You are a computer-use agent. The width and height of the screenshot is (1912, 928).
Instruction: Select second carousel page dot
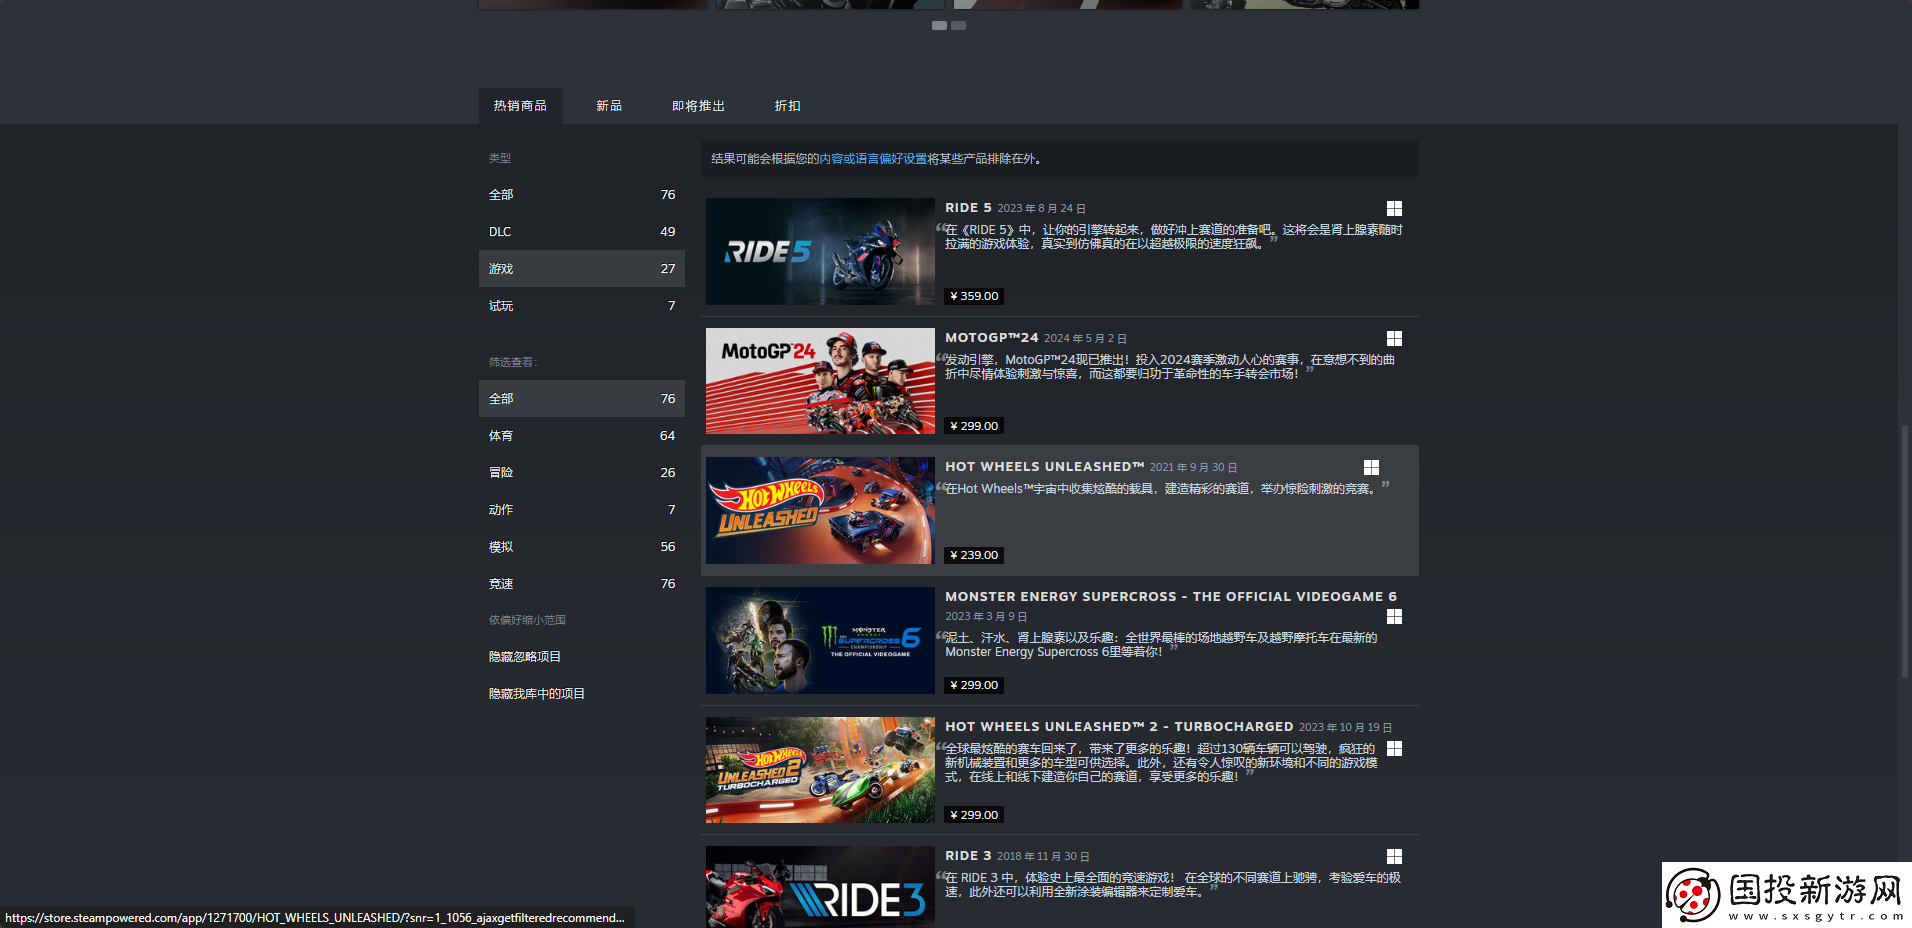958,25
